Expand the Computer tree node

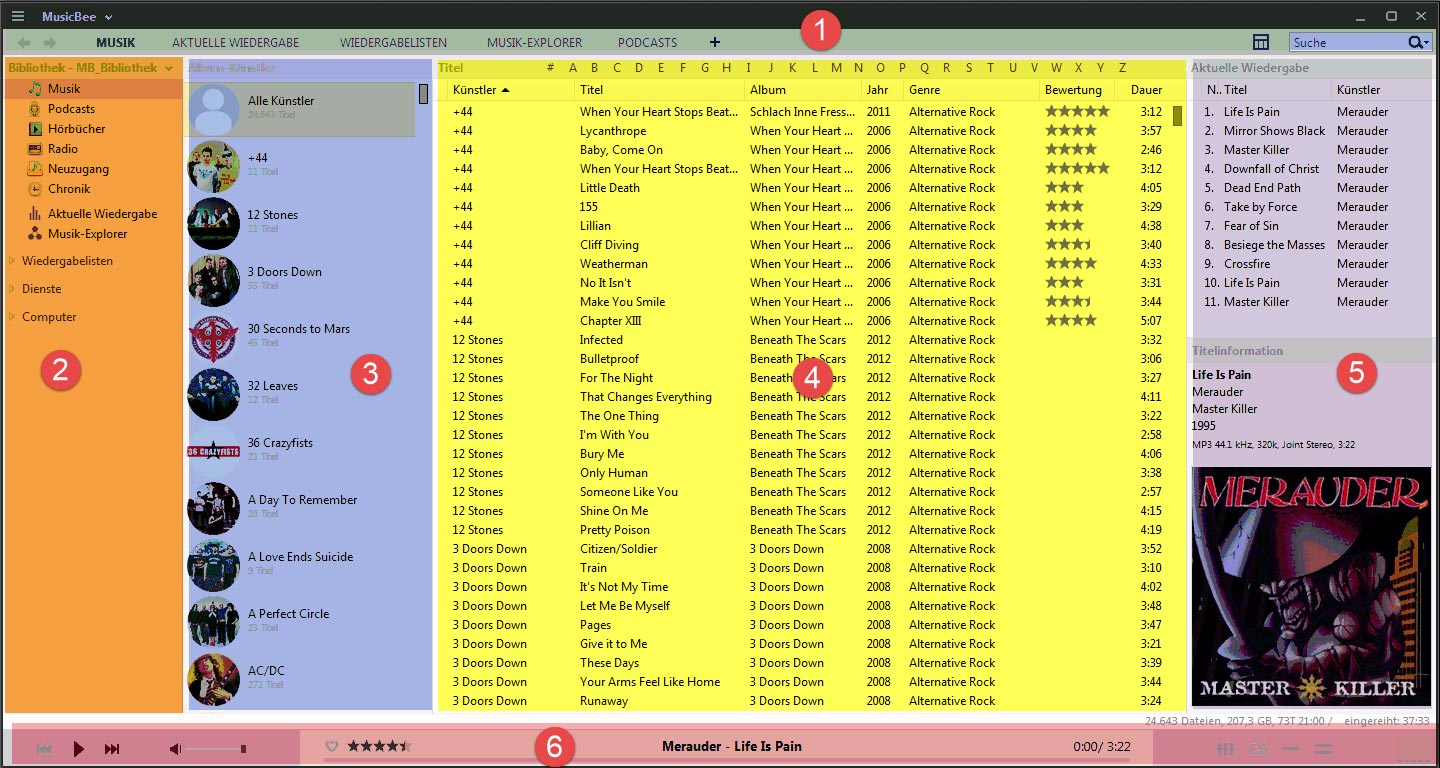click(x=13, y=317)
